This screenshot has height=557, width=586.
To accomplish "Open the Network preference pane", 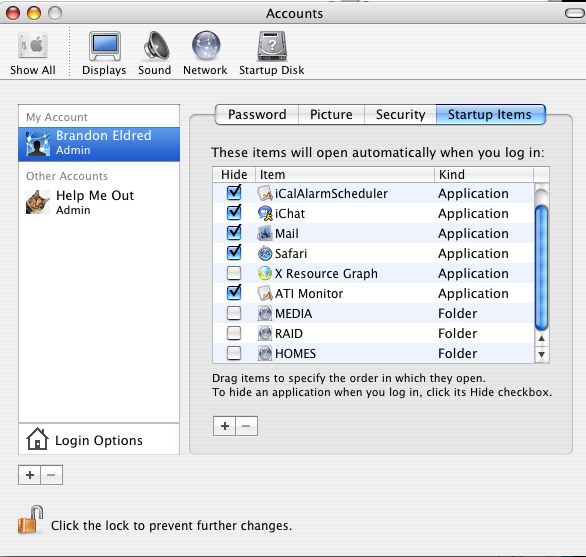I will [x=205, y=53].
